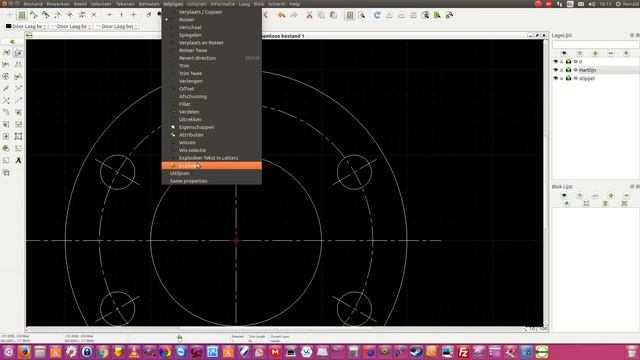Choose 'Same properties' menu entry

pyautogui.click(x=211, y=181)
